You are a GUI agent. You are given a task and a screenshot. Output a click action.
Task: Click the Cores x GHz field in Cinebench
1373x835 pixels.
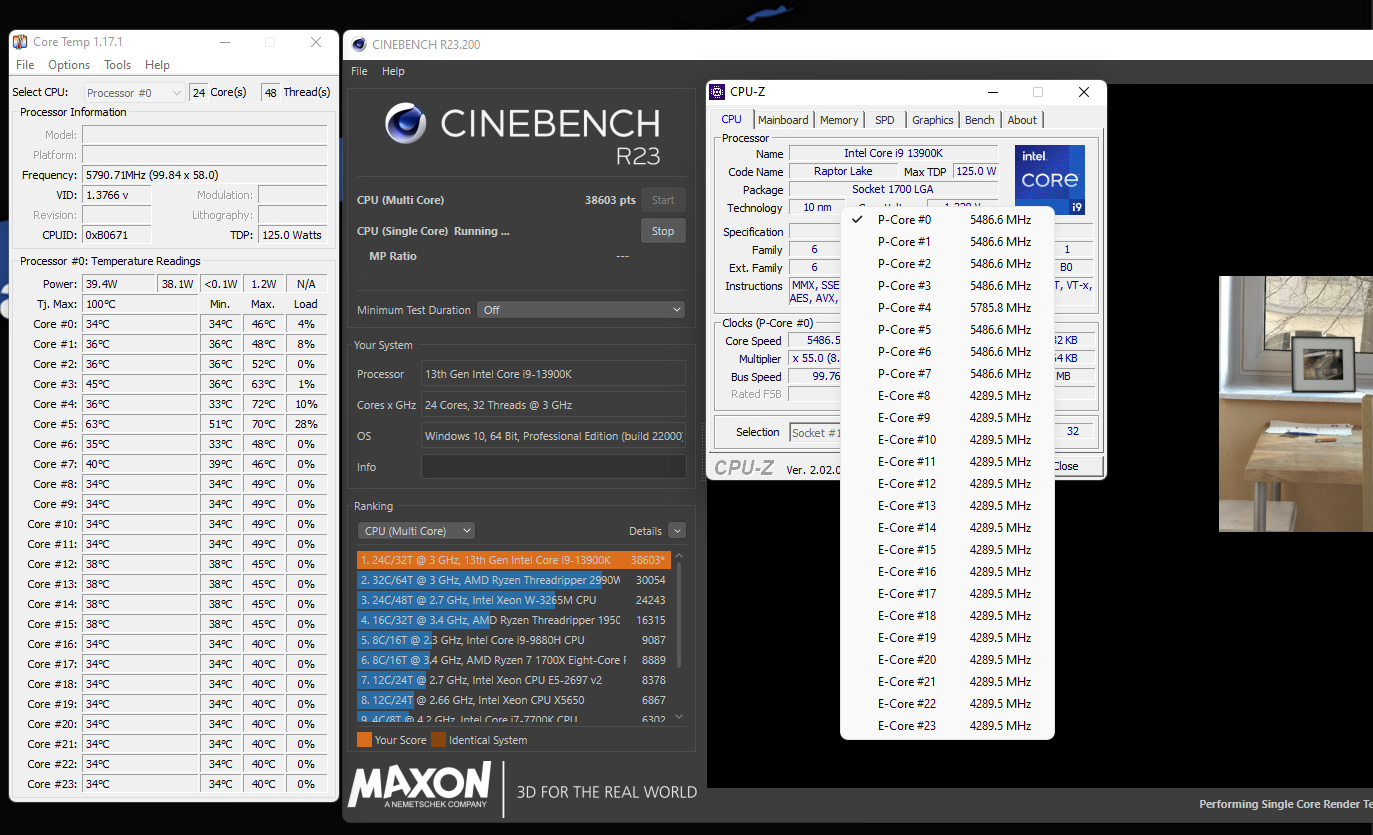[x=553, y=405]
